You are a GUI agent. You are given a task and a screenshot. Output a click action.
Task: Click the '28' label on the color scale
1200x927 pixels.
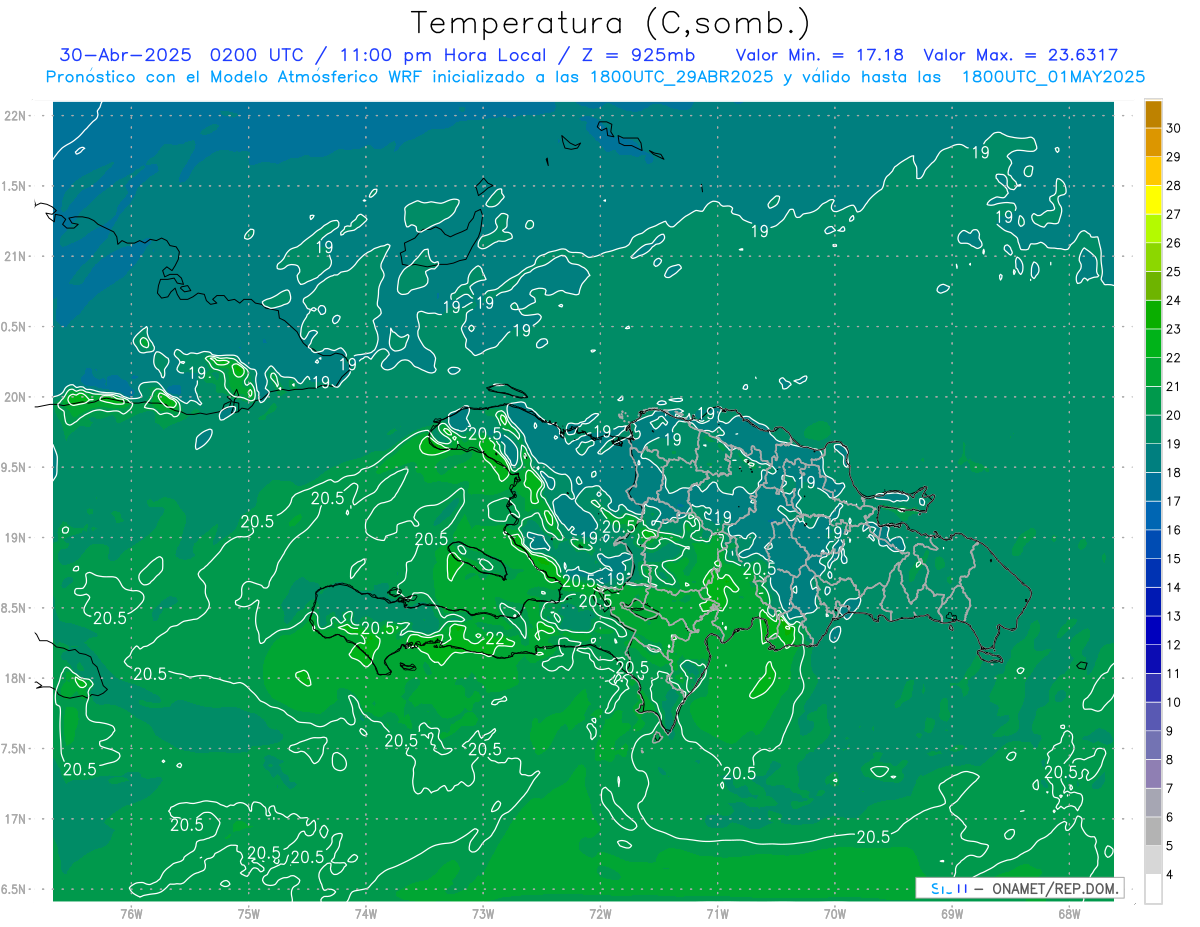click(1174, 186)
